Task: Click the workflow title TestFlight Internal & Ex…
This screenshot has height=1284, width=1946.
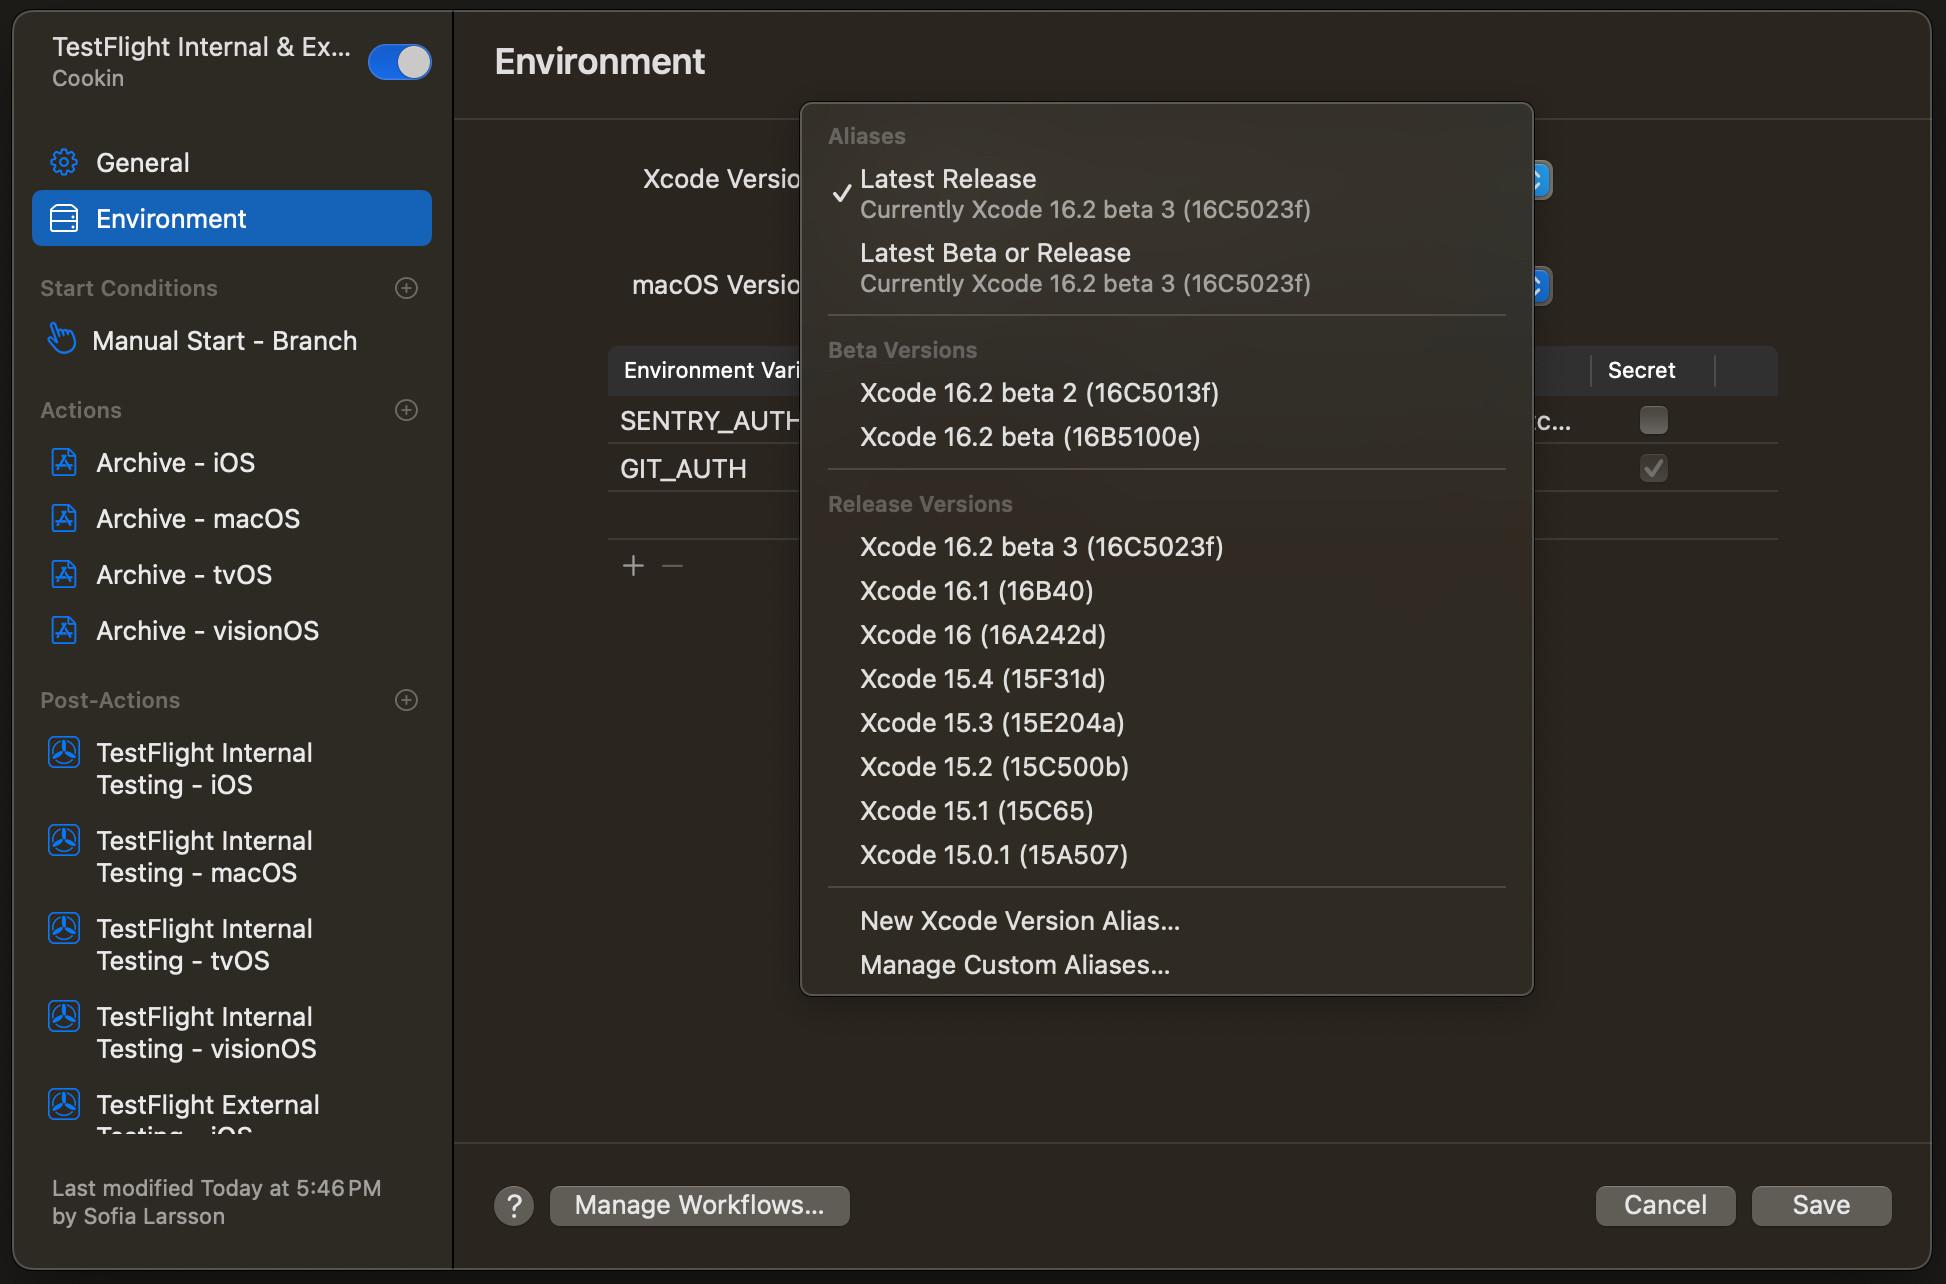Action: (201, 47)
